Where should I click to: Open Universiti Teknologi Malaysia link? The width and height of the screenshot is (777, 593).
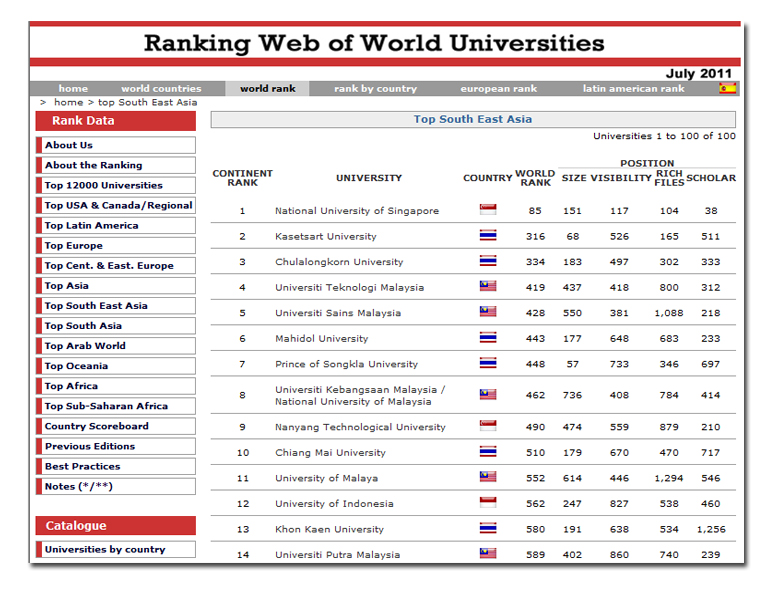tap(349, 287)
